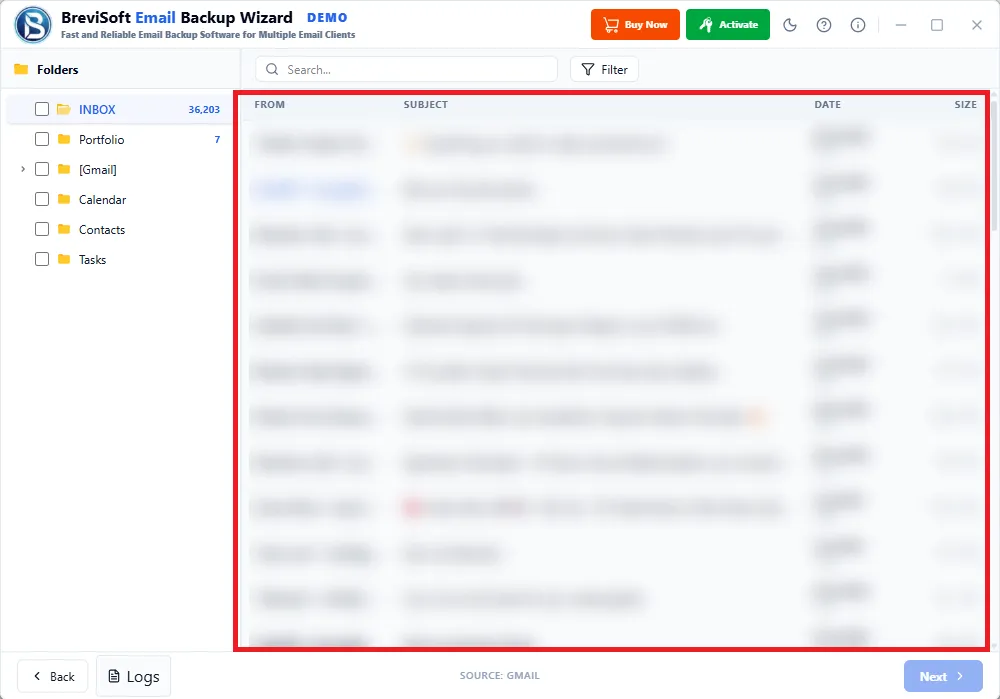
Task: Click the BreviSoft logo icon
Action: (x=33, y=25)
